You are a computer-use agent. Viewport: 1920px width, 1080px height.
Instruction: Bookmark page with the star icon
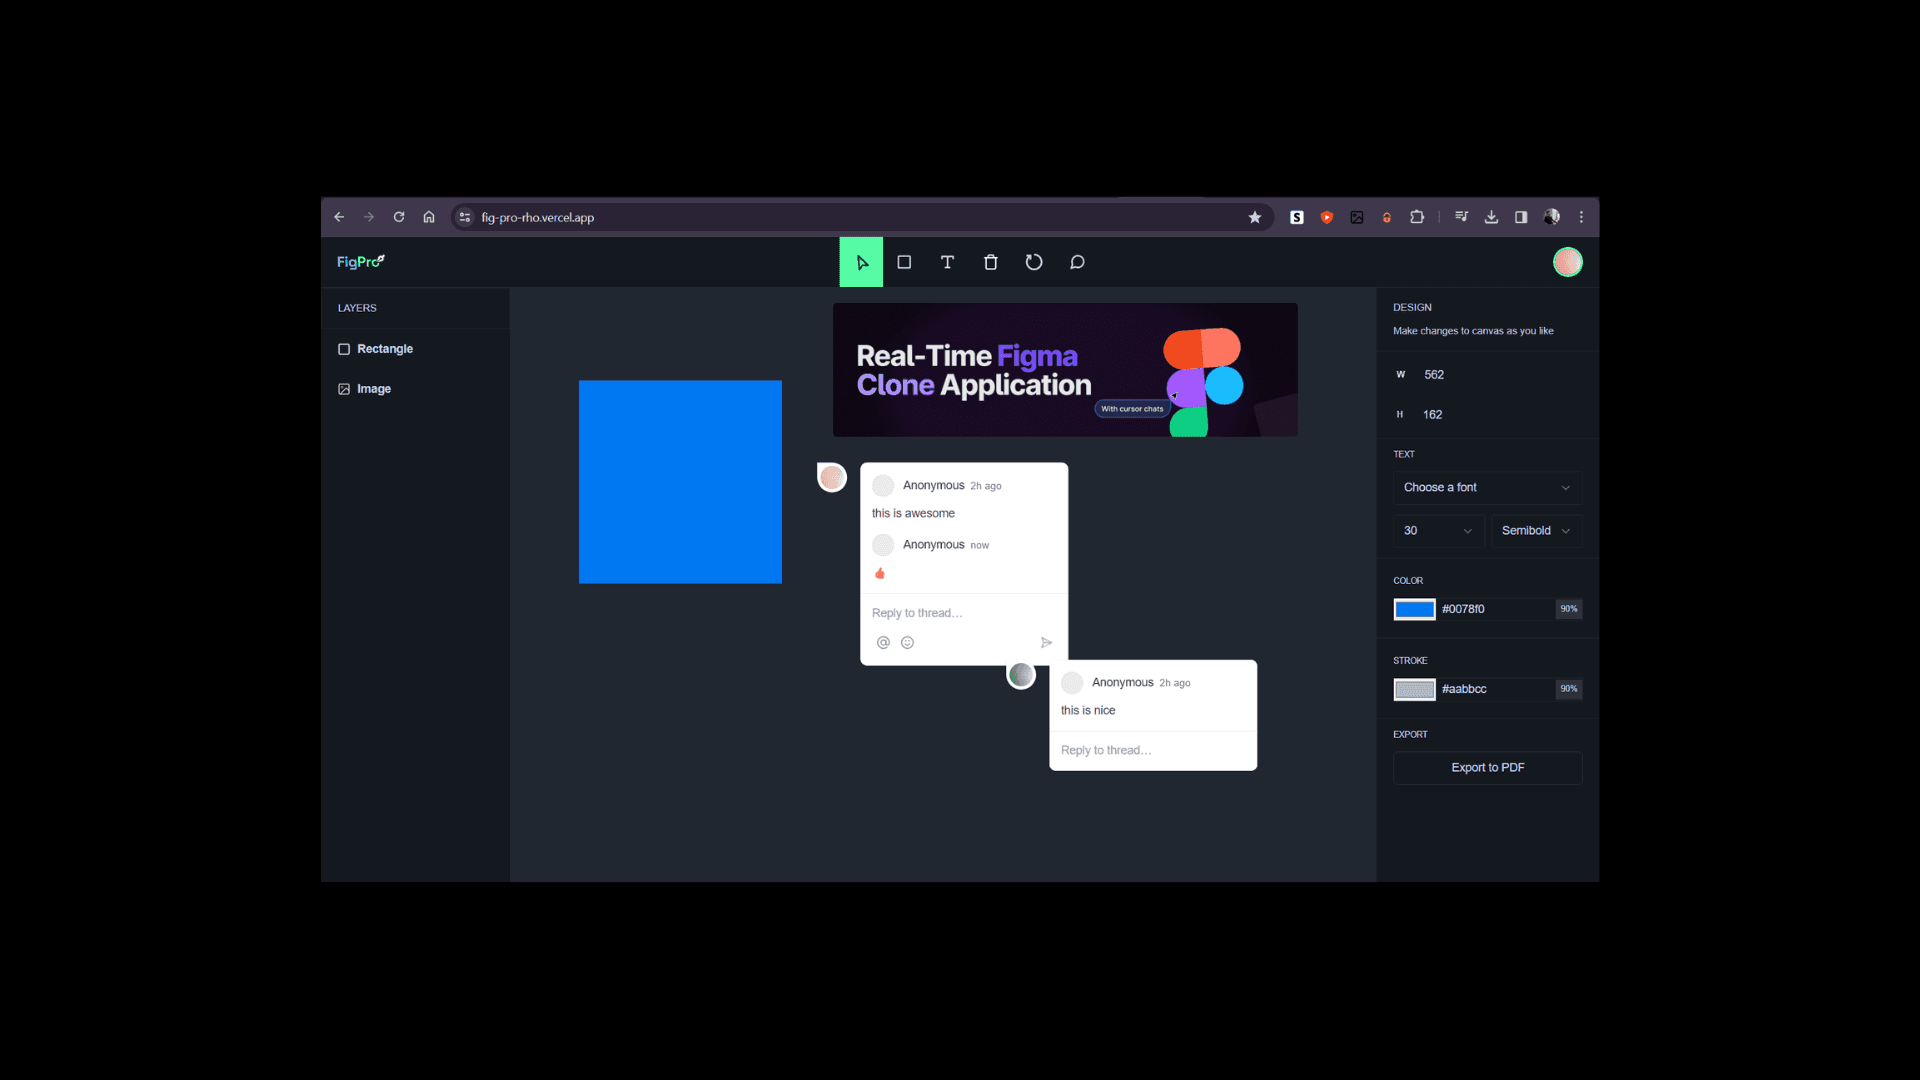(x=1254, y=217)
